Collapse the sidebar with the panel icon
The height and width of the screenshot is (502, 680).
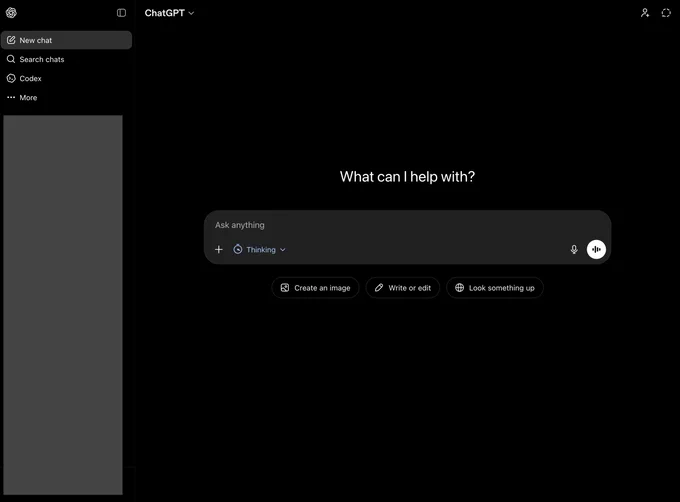coord(121,13)
